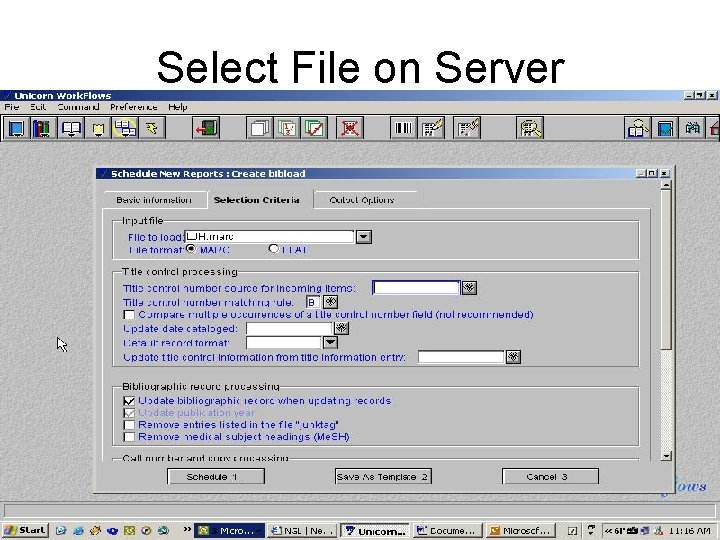Click the magnifier over grid toolbar icon
The height and width of the screenshot is (540, 720).
click(x=529, y=128)
